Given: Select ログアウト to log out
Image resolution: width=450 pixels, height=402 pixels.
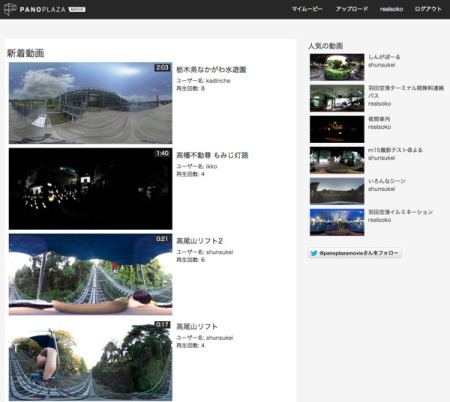Looking at the screenshot, I should (x=428, y=9).
